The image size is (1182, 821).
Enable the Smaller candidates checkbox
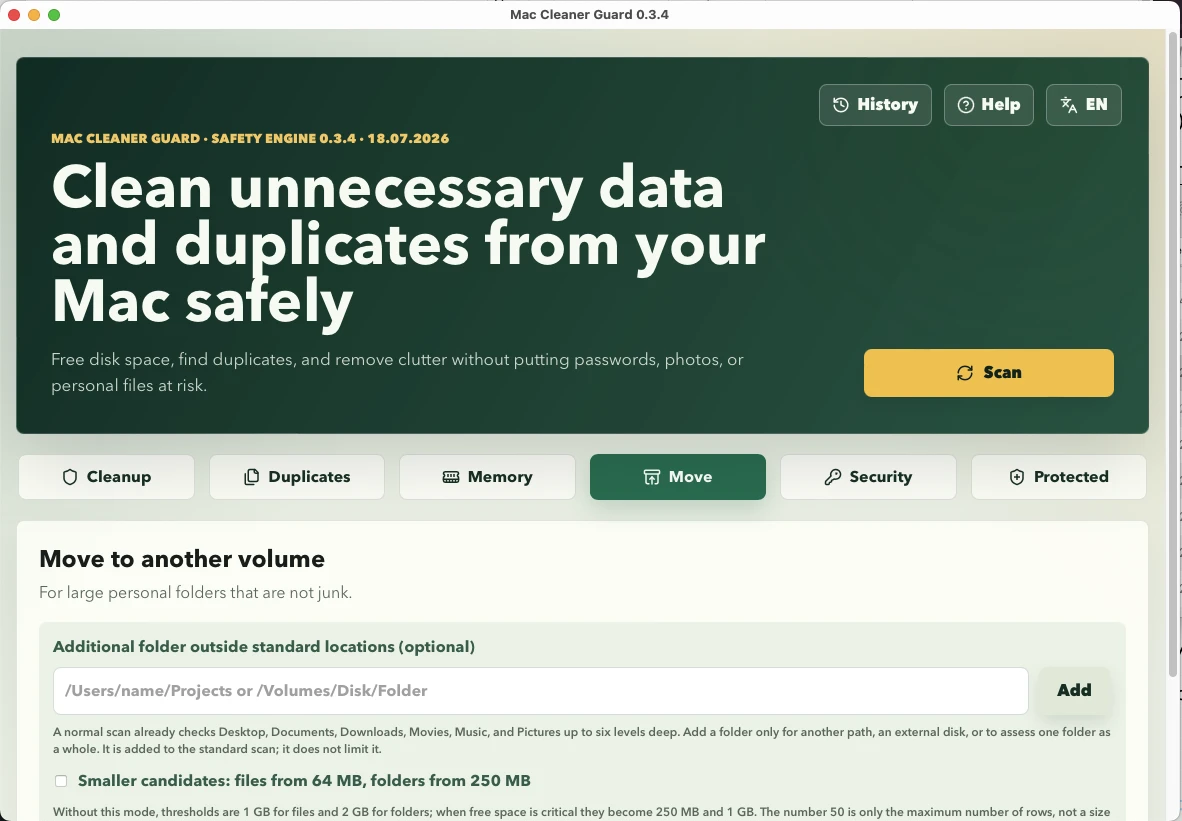[x=61, y=781]
